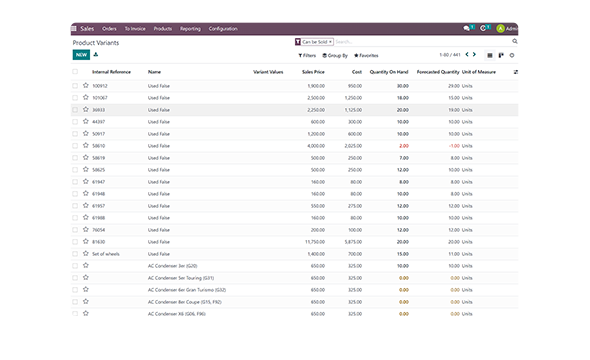Sort by Forecasted Quantity column
This screenshot has width=590, height=360.
(x=438, y=72)
